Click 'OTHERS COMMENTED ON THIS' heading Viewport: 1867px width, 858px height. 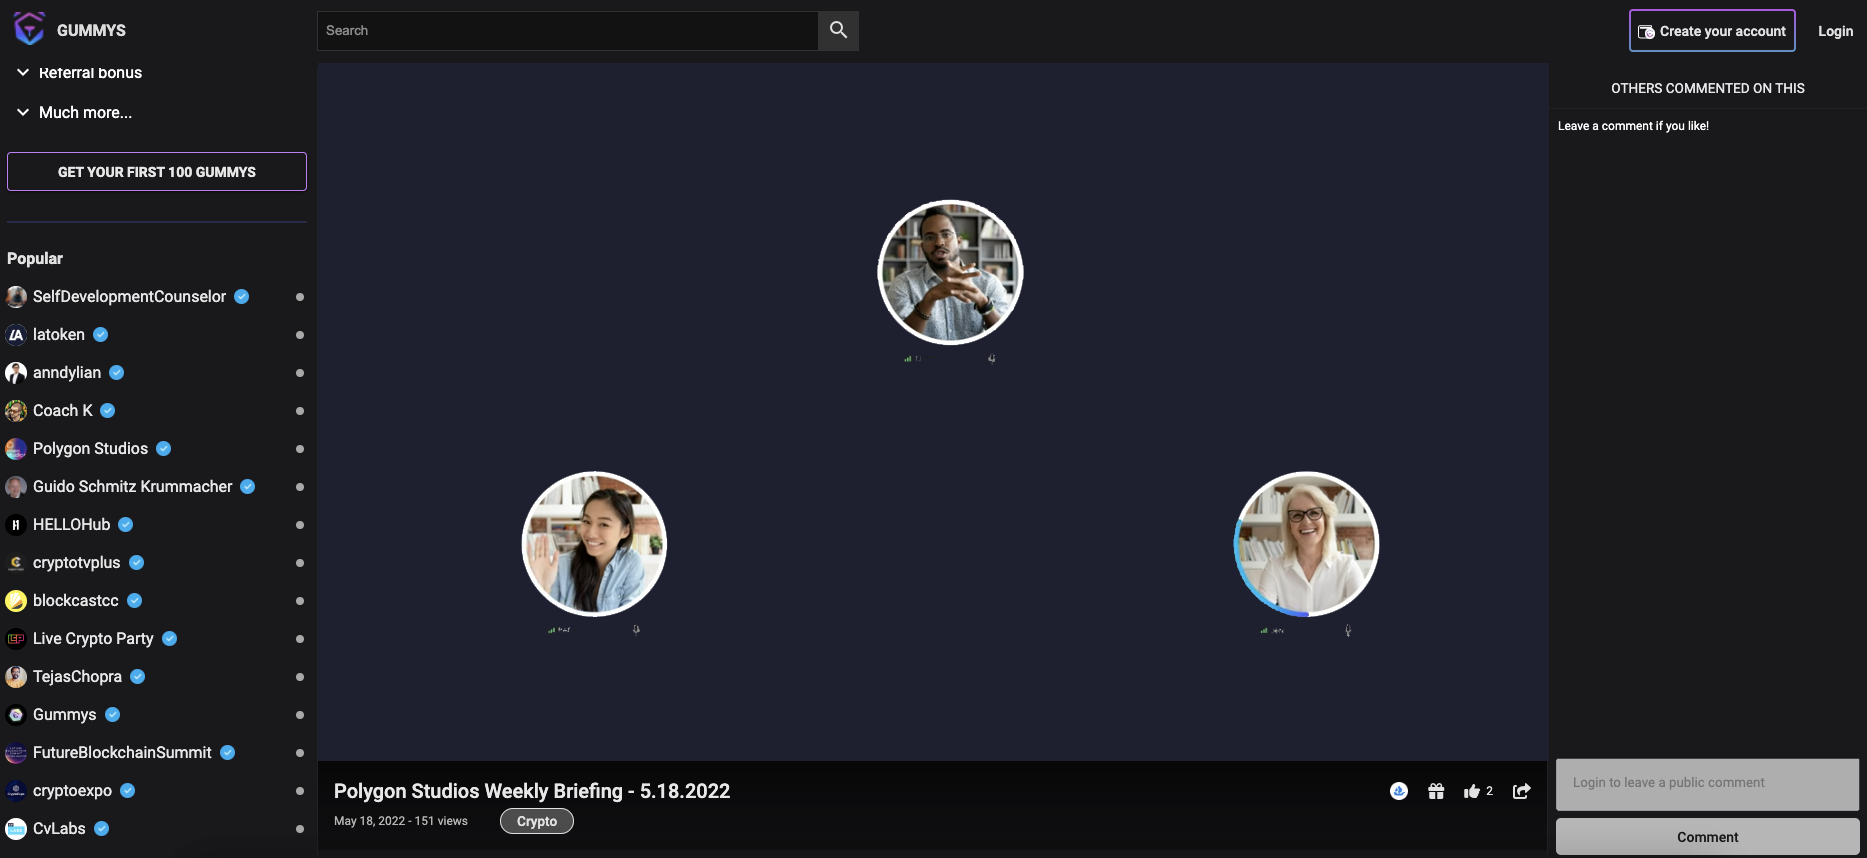point(1708,88)
